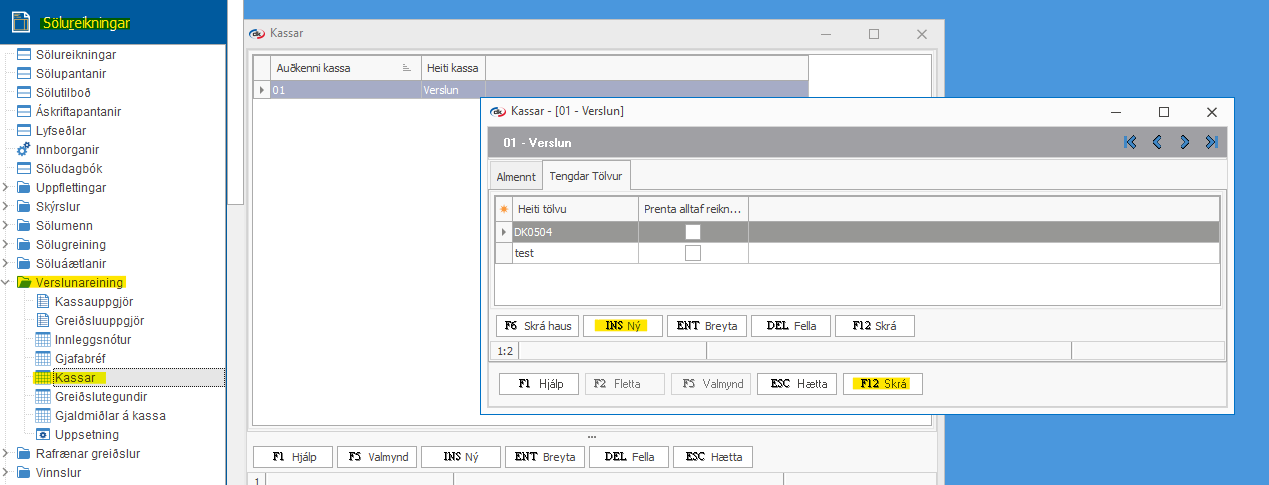This screenshot has height=485, width=1269.
Task: Click the highlighted INS Ný button
Action: (x=622, y=326)
